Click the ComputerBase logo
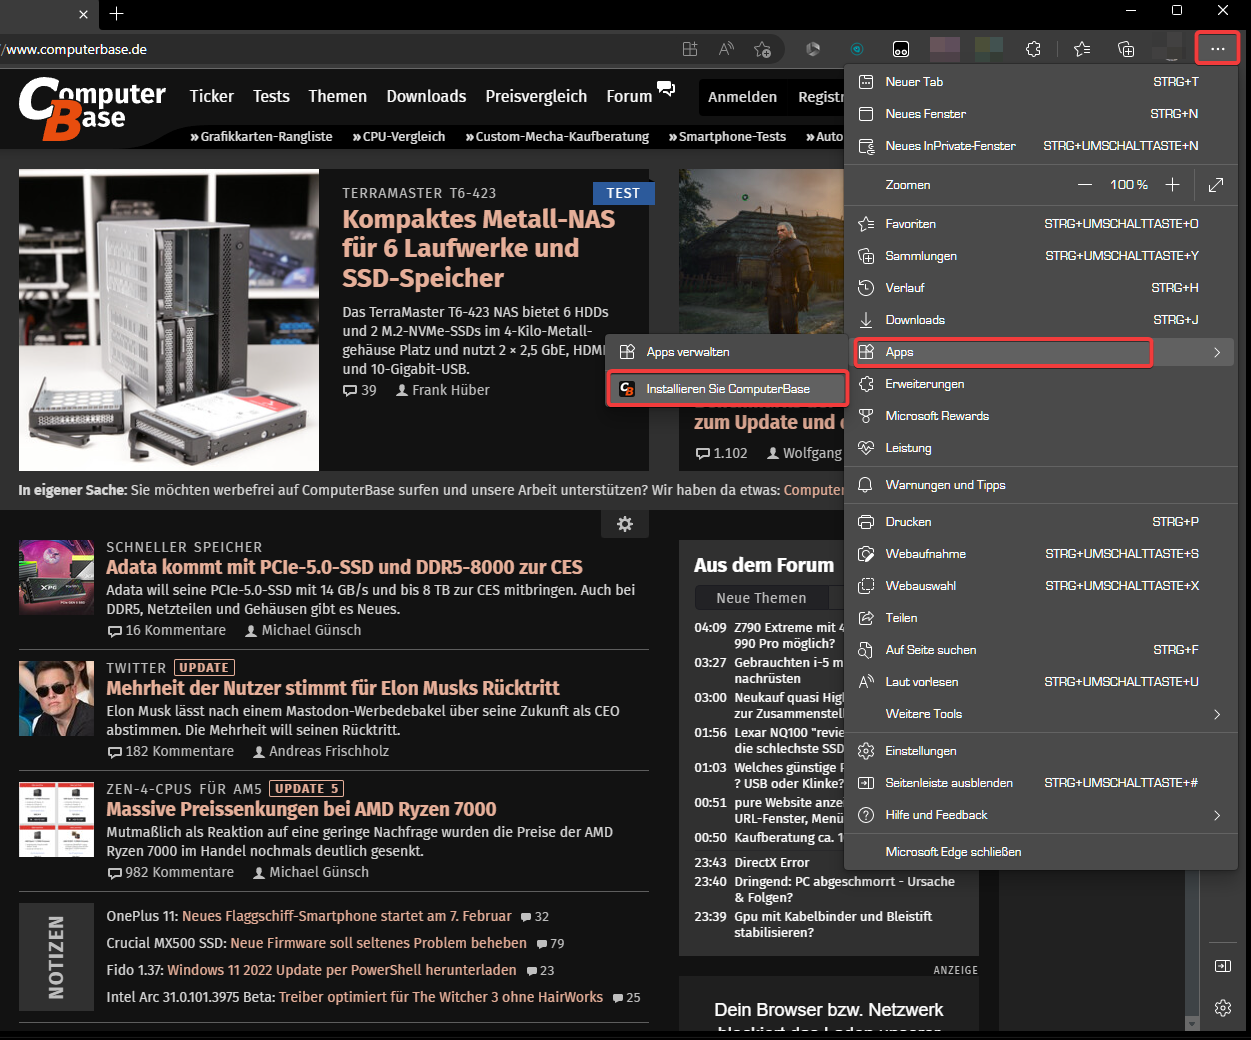1251x1040 pixels. 92,108
